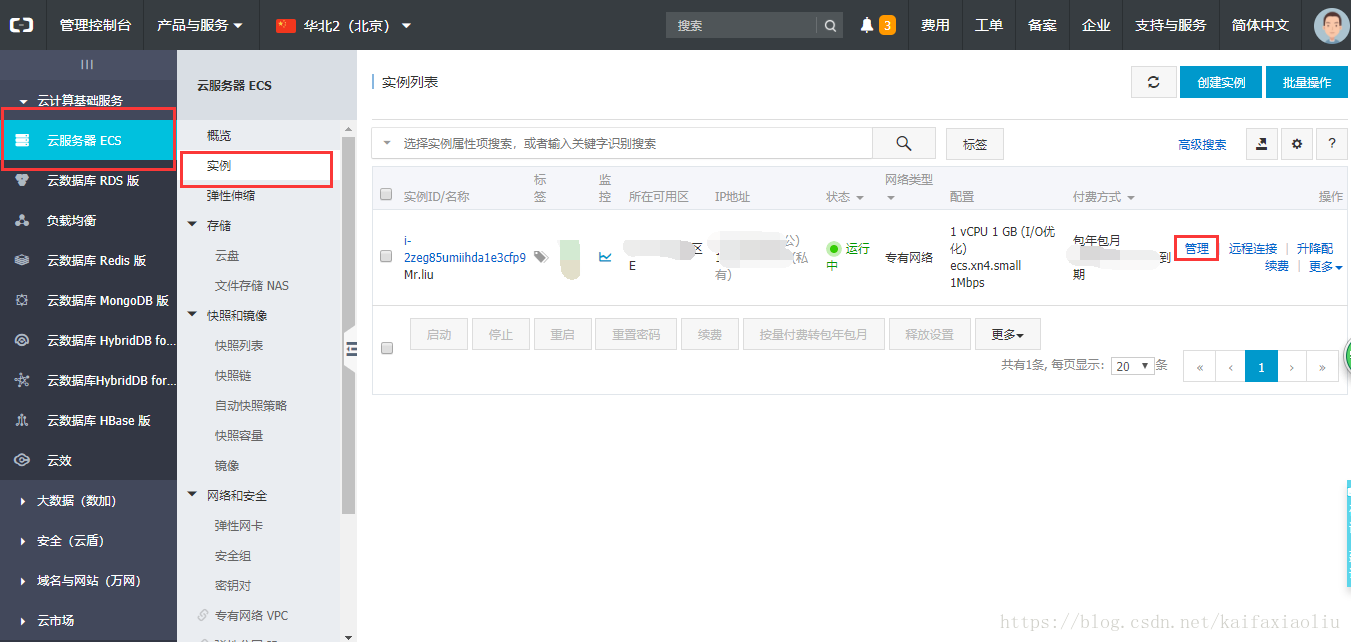Click 云数据库 RDS 版 sidebar icon

22,180
